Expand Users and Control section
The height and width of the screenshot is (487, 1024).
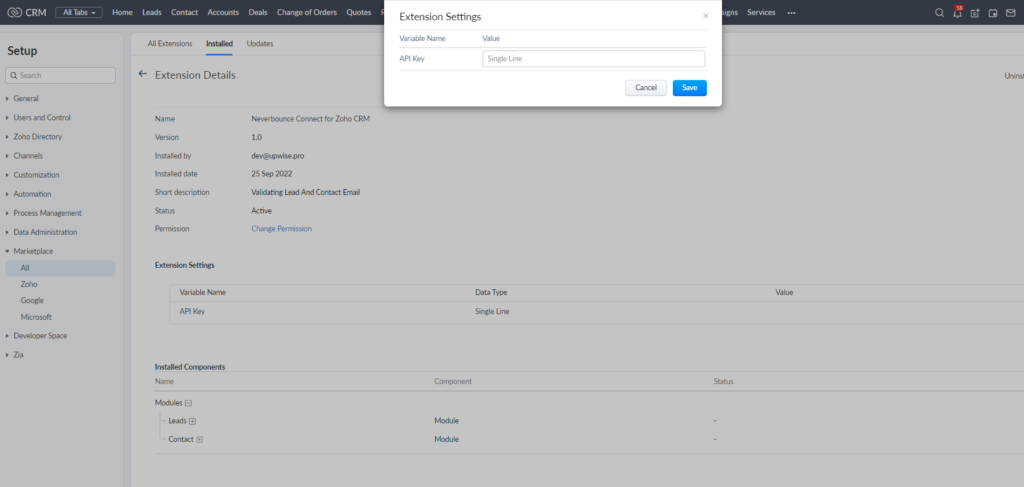[42, 118]
